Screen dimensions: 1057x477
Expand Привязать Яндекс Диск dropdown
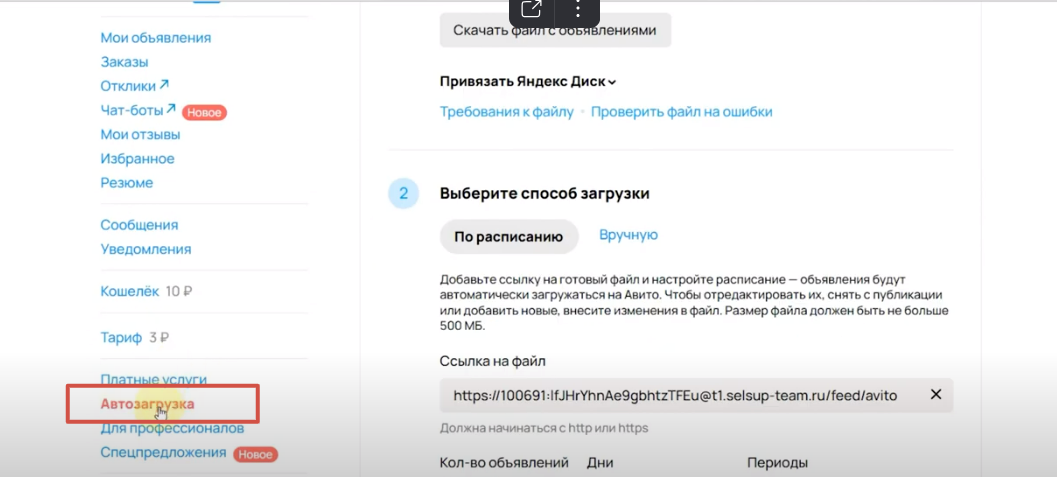[x=528, y=82]
